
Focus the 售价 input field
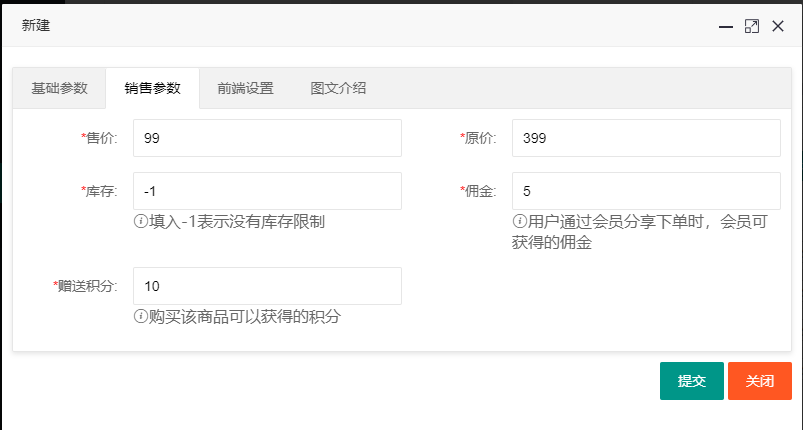point(267,138)
